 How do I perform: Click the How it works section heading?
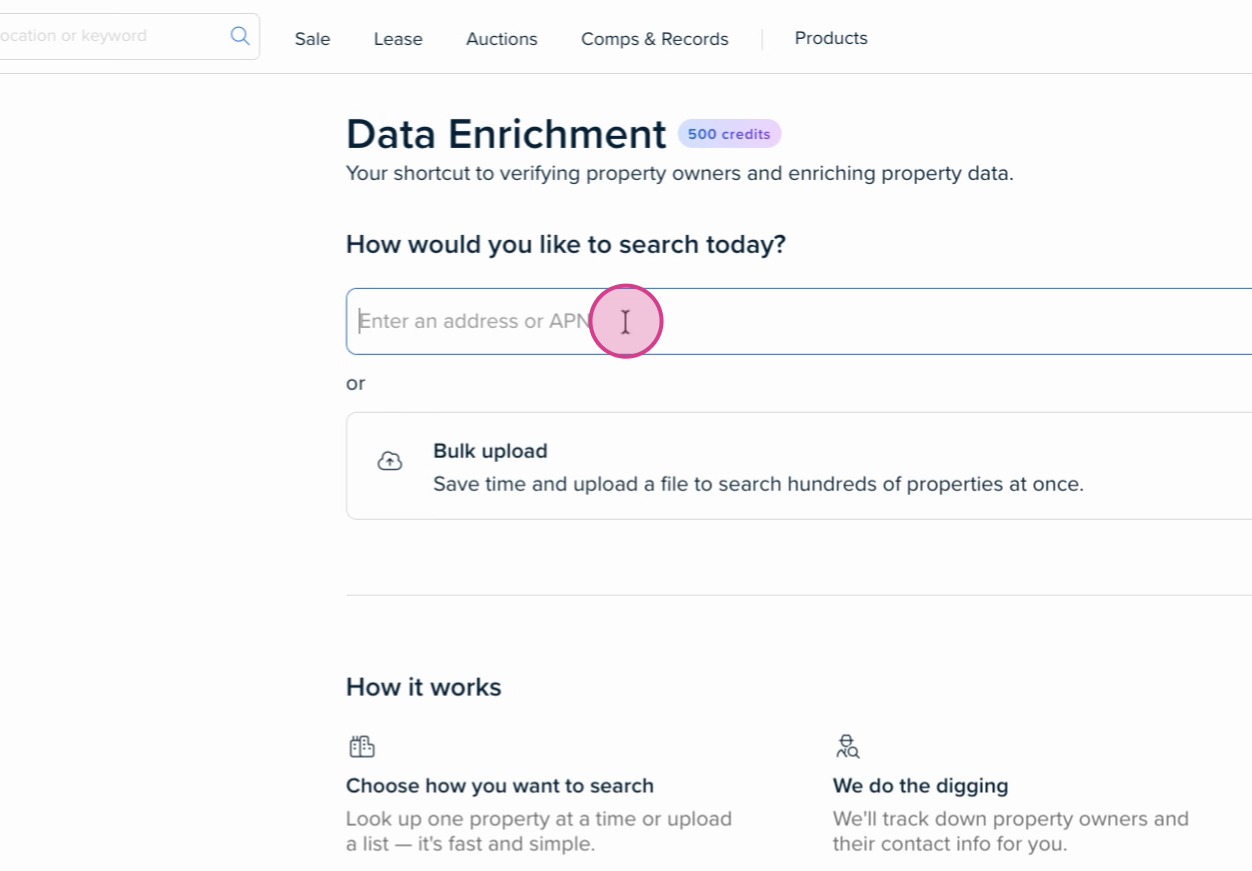point(423,687)
